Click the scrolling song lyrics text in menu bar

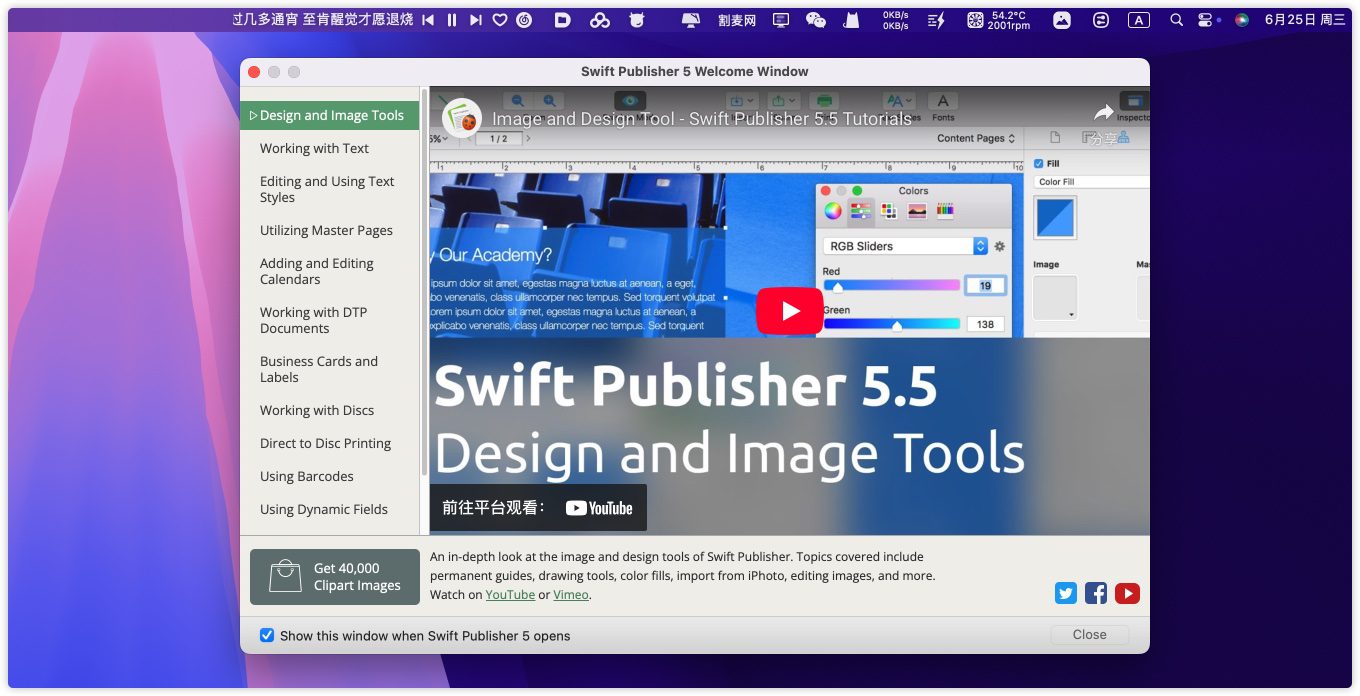[322, 20]
